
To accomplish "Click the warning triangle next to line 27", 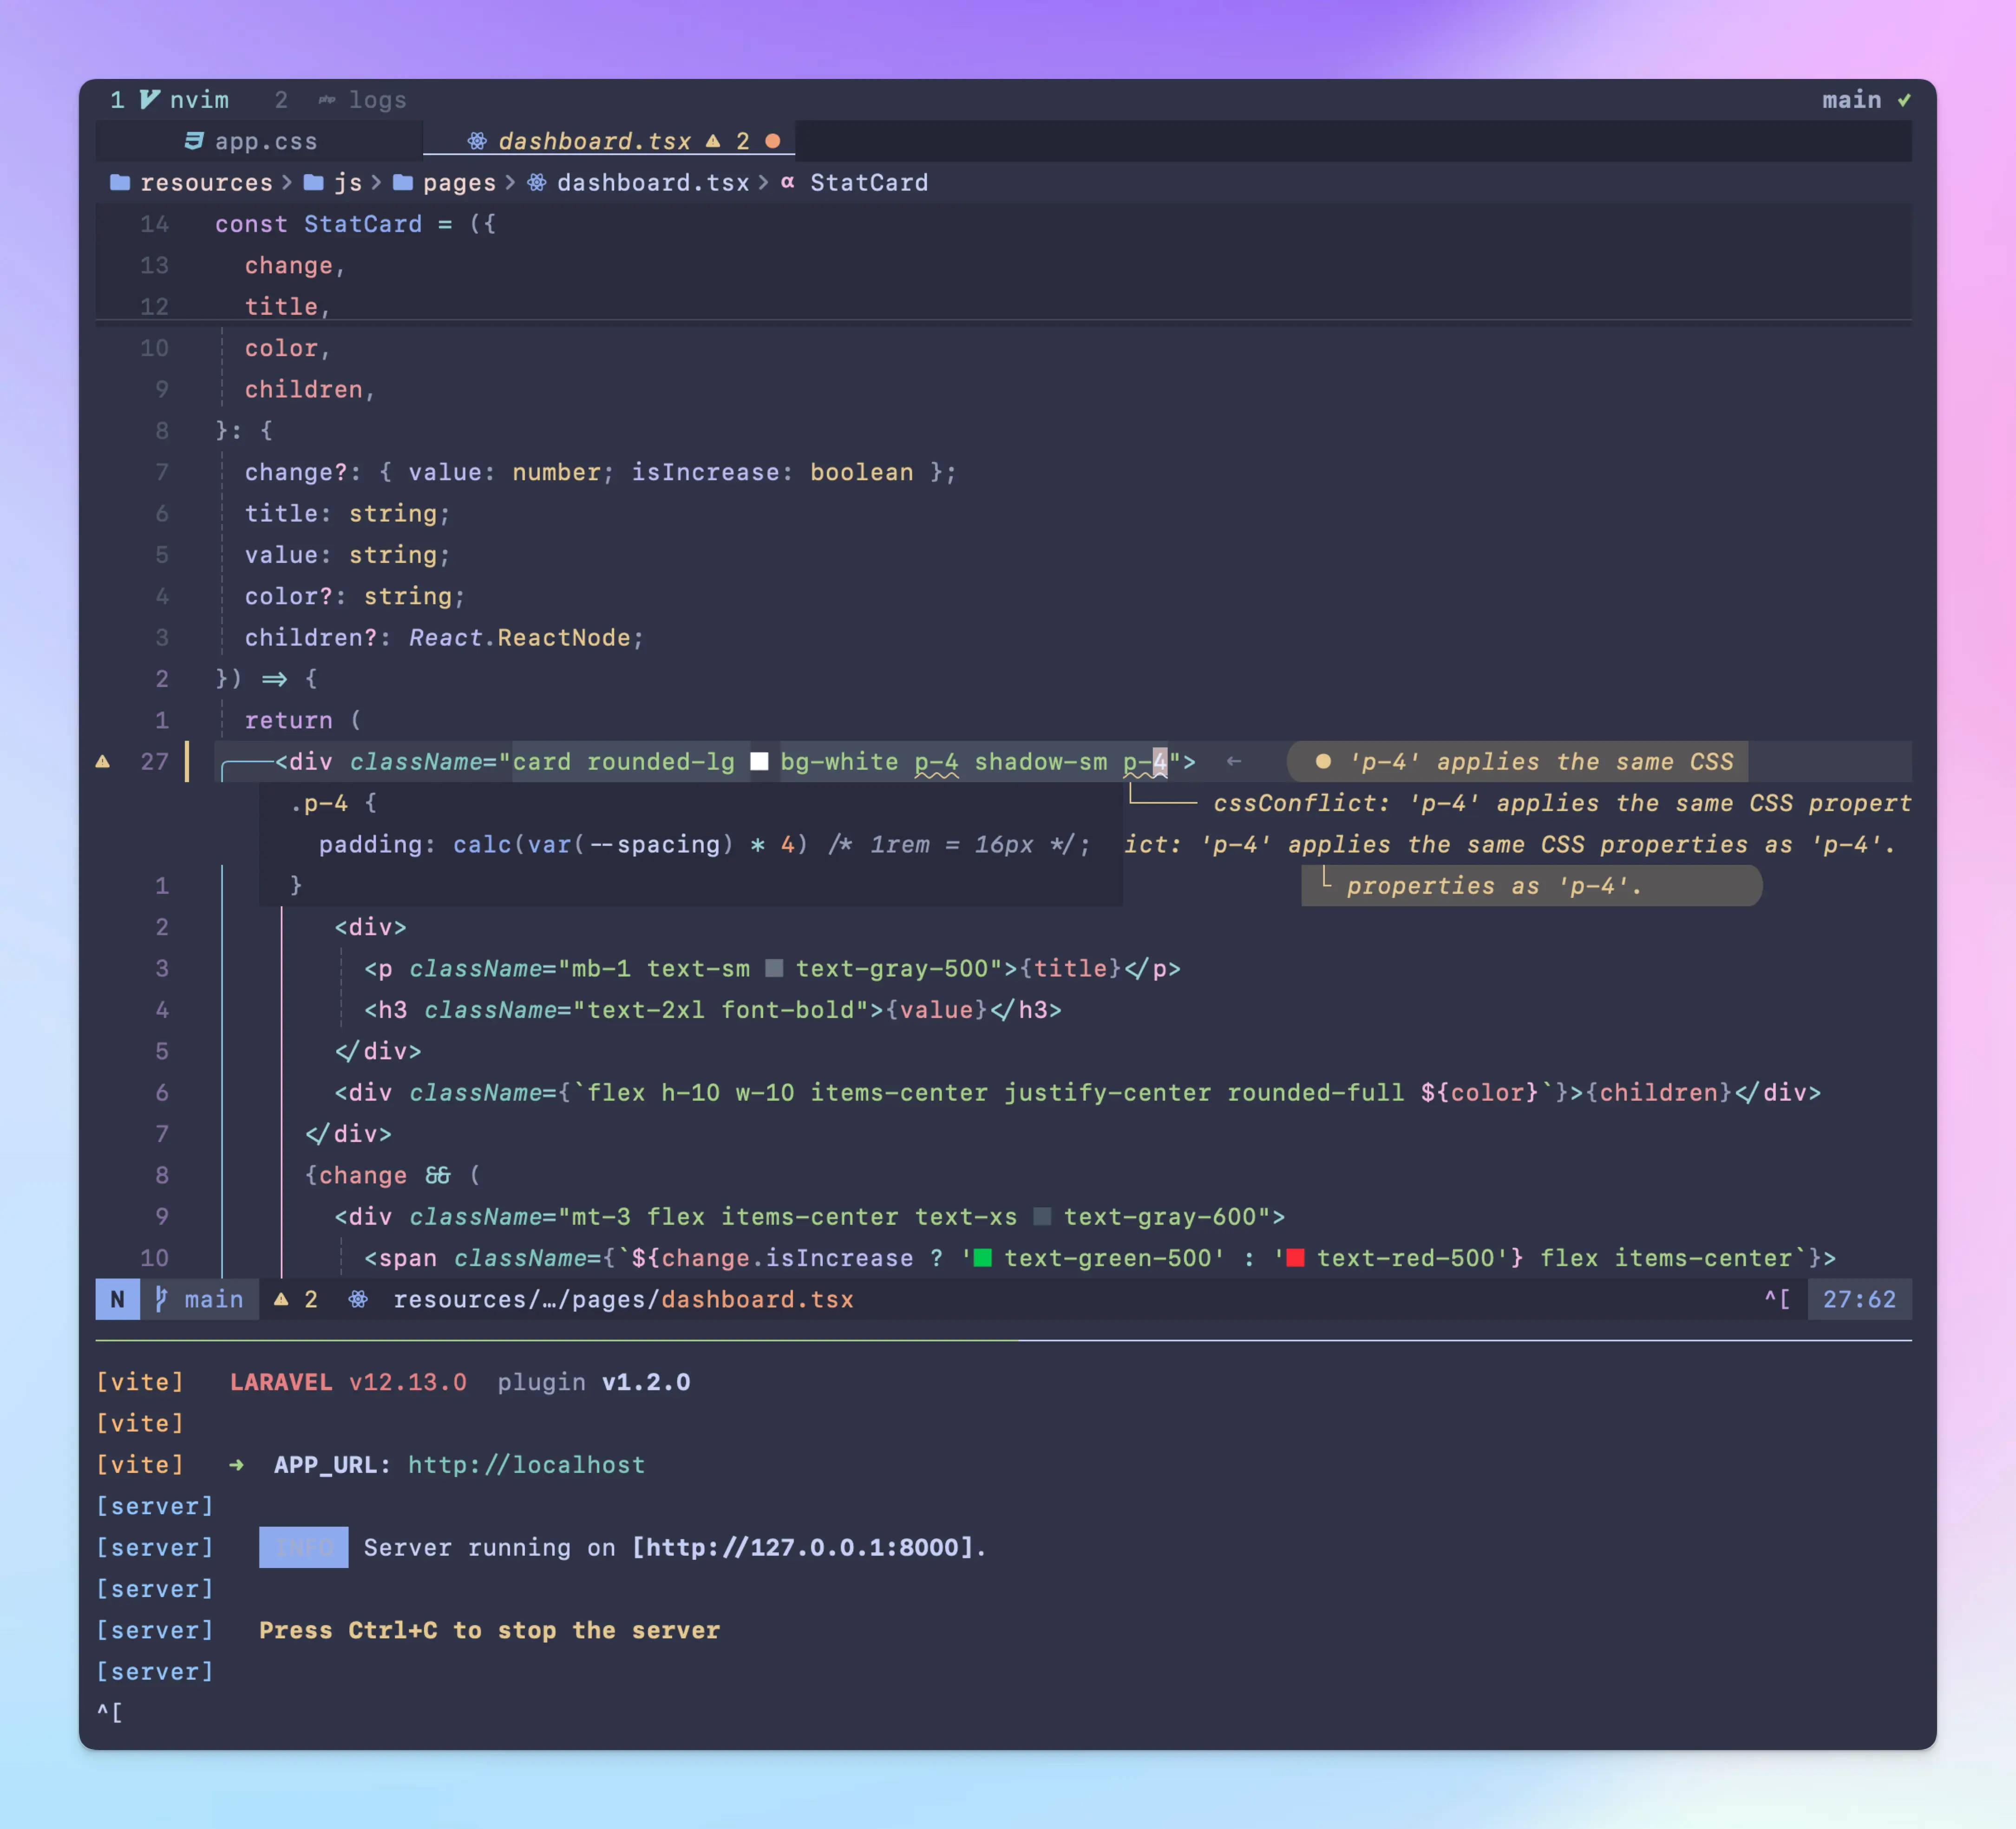I will coord(104,761).
